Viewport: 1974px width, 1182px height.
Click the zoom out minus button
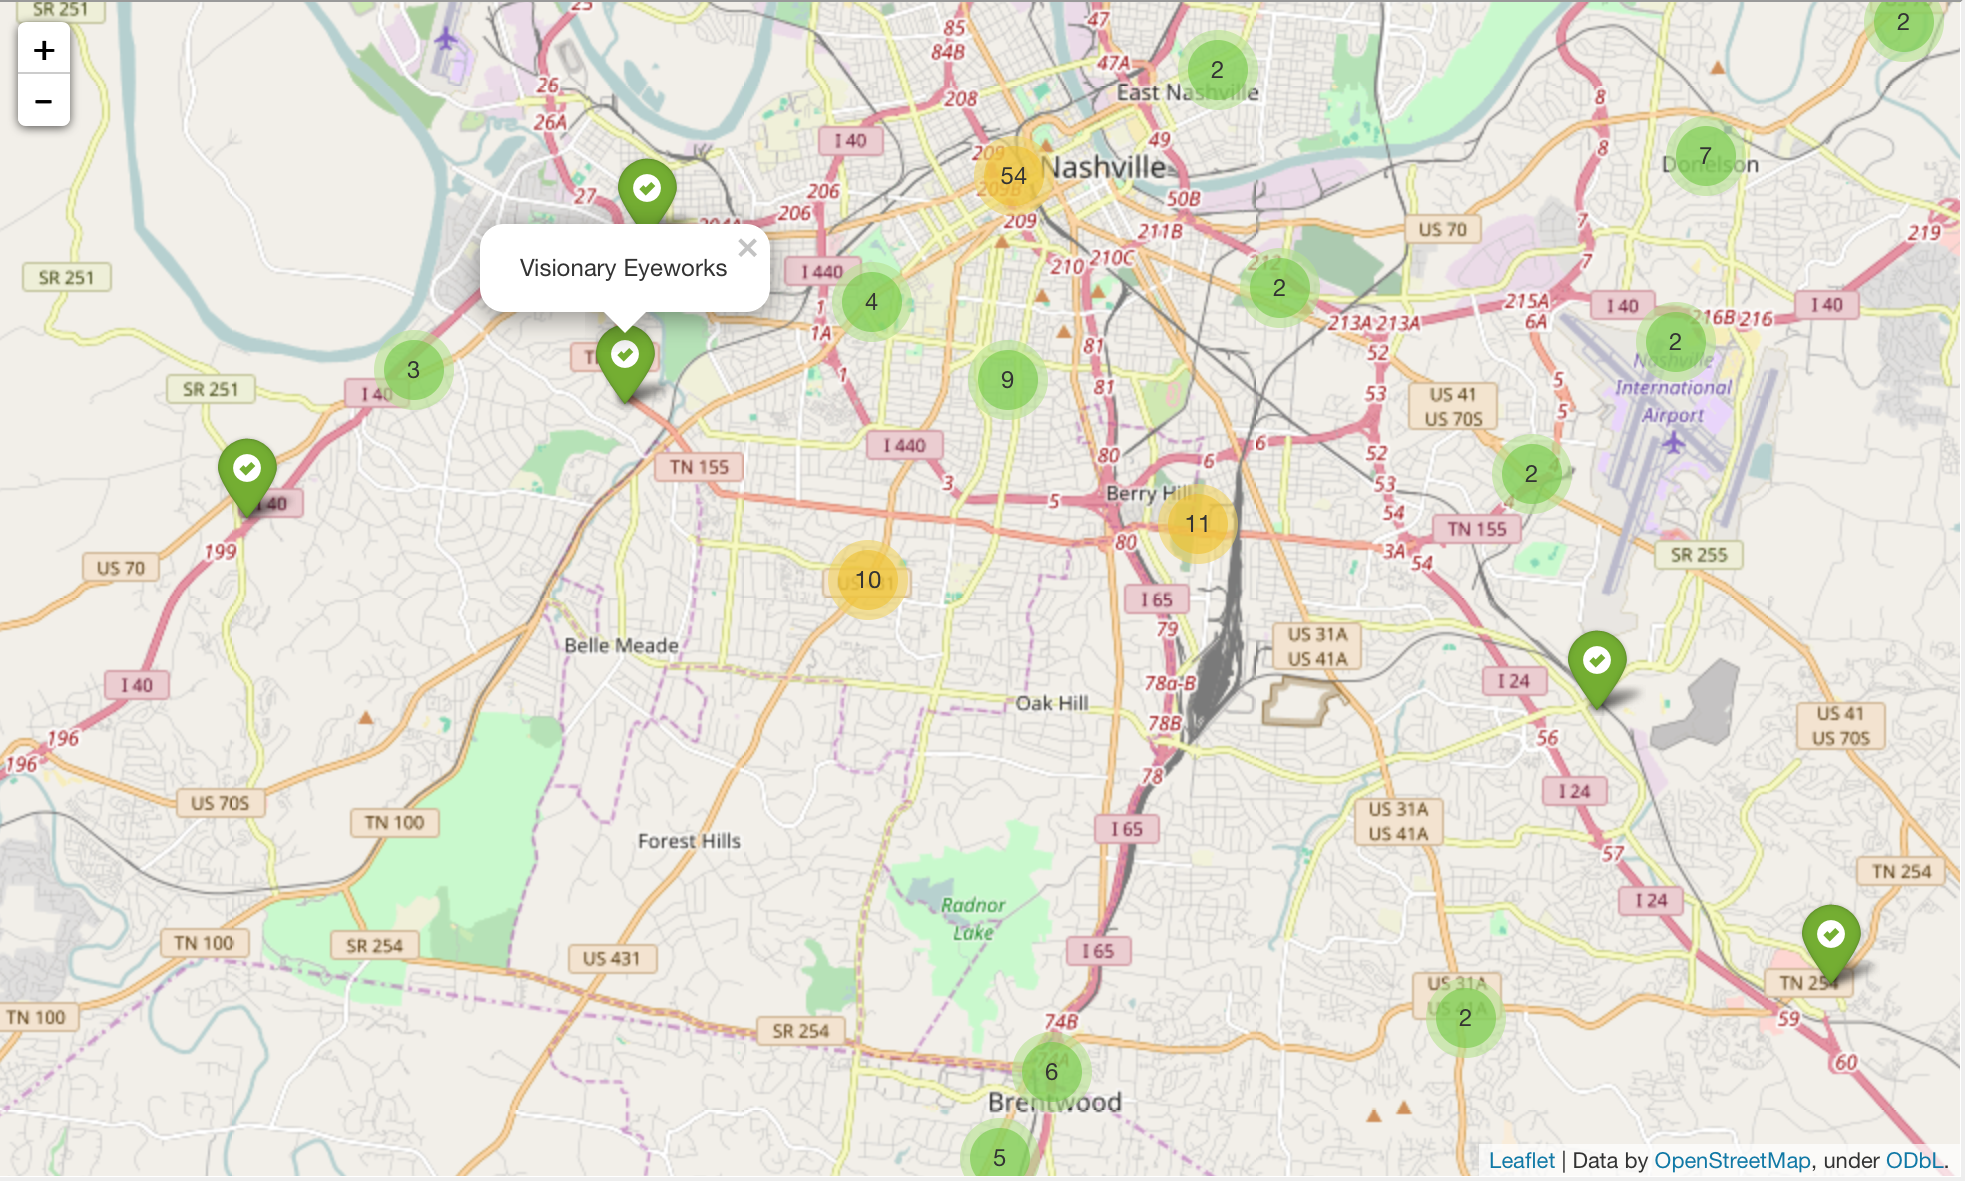click(x=44, y=101)
